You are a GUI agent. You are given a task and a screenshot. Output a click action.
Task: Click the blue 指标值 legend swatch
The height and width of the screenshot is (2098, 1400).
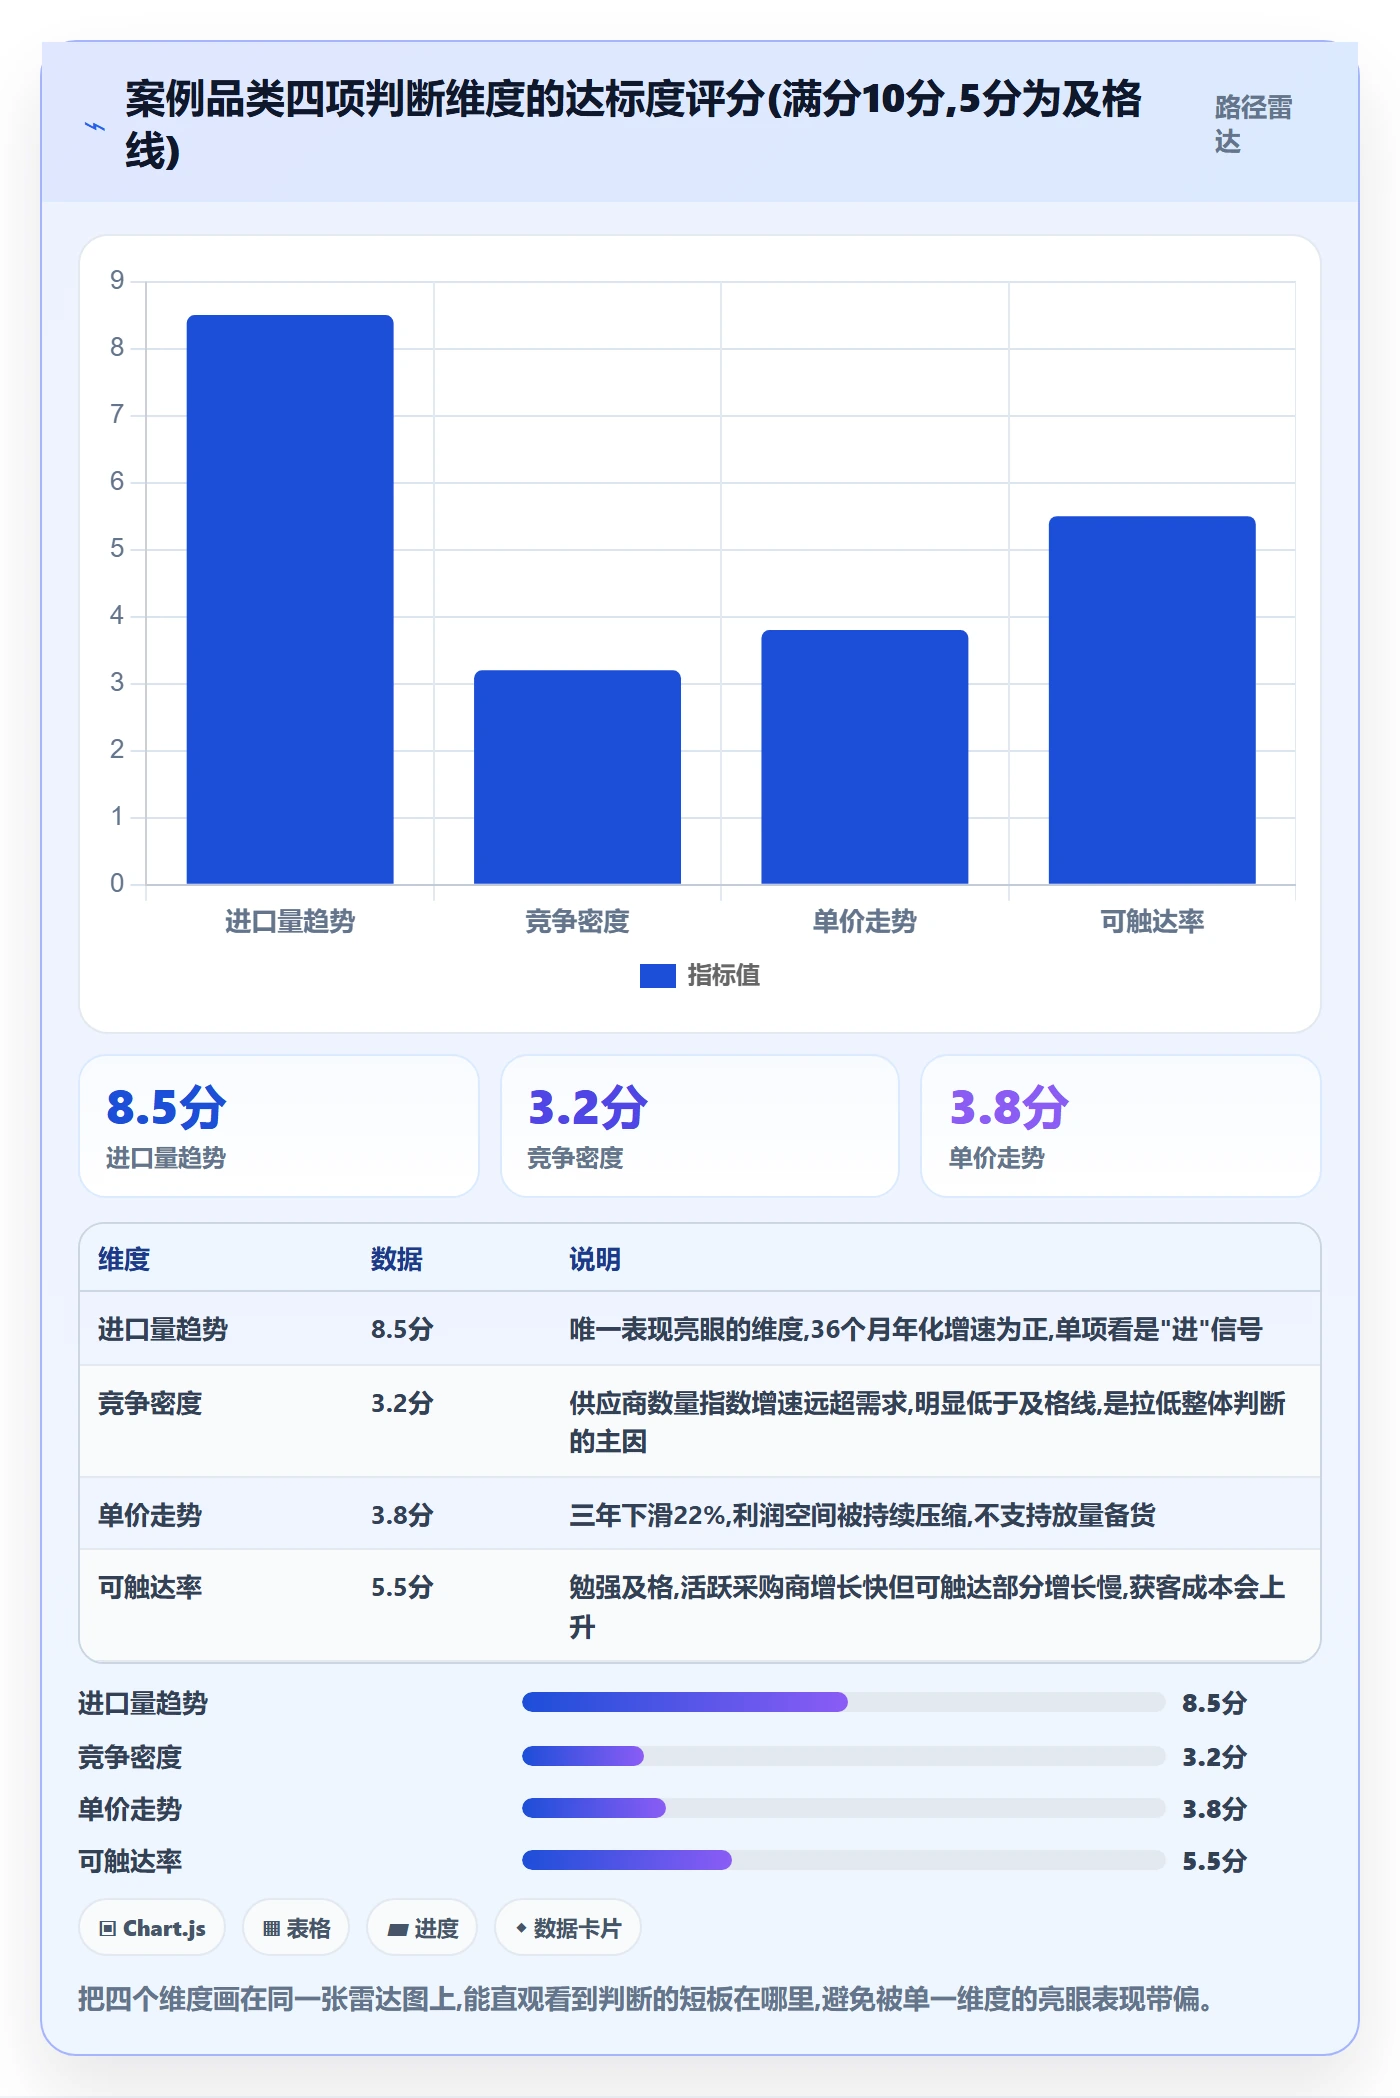click(x=658, y=975)
